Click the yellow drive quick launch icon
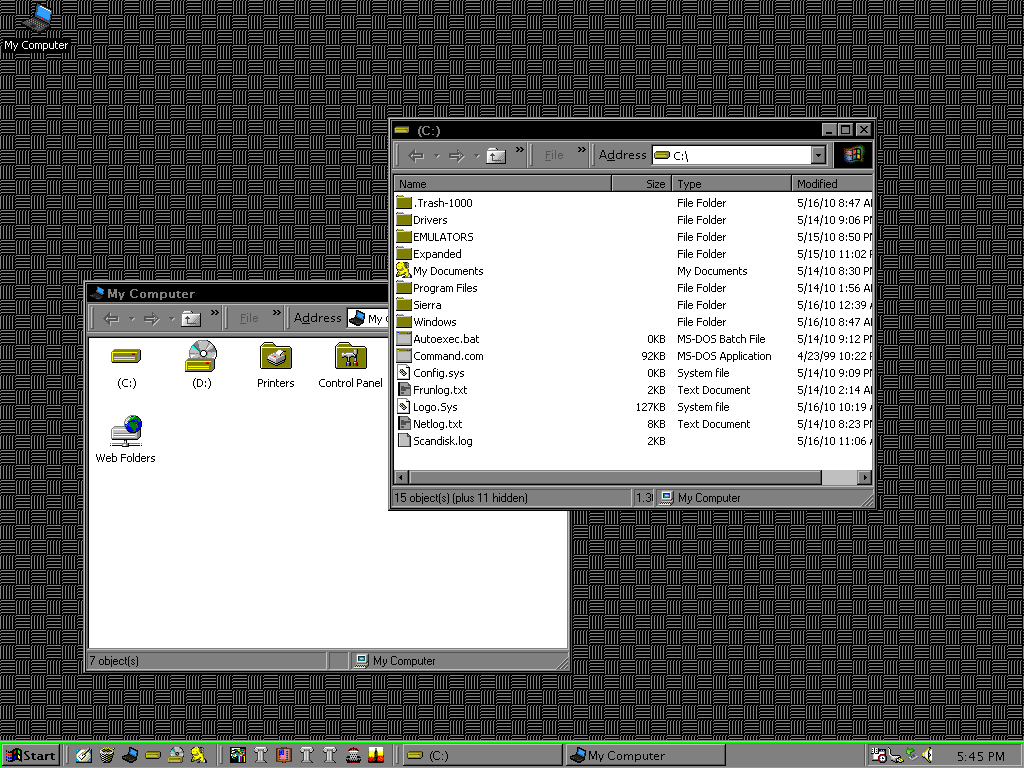This screenshot has height=768, width=1024. [153, 756]
